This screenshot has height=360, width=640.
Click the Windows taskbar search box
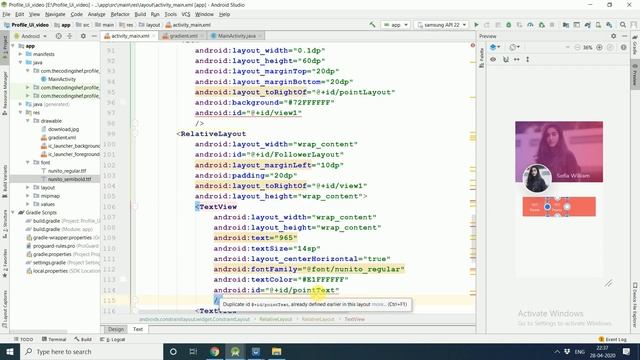[91, 351]
